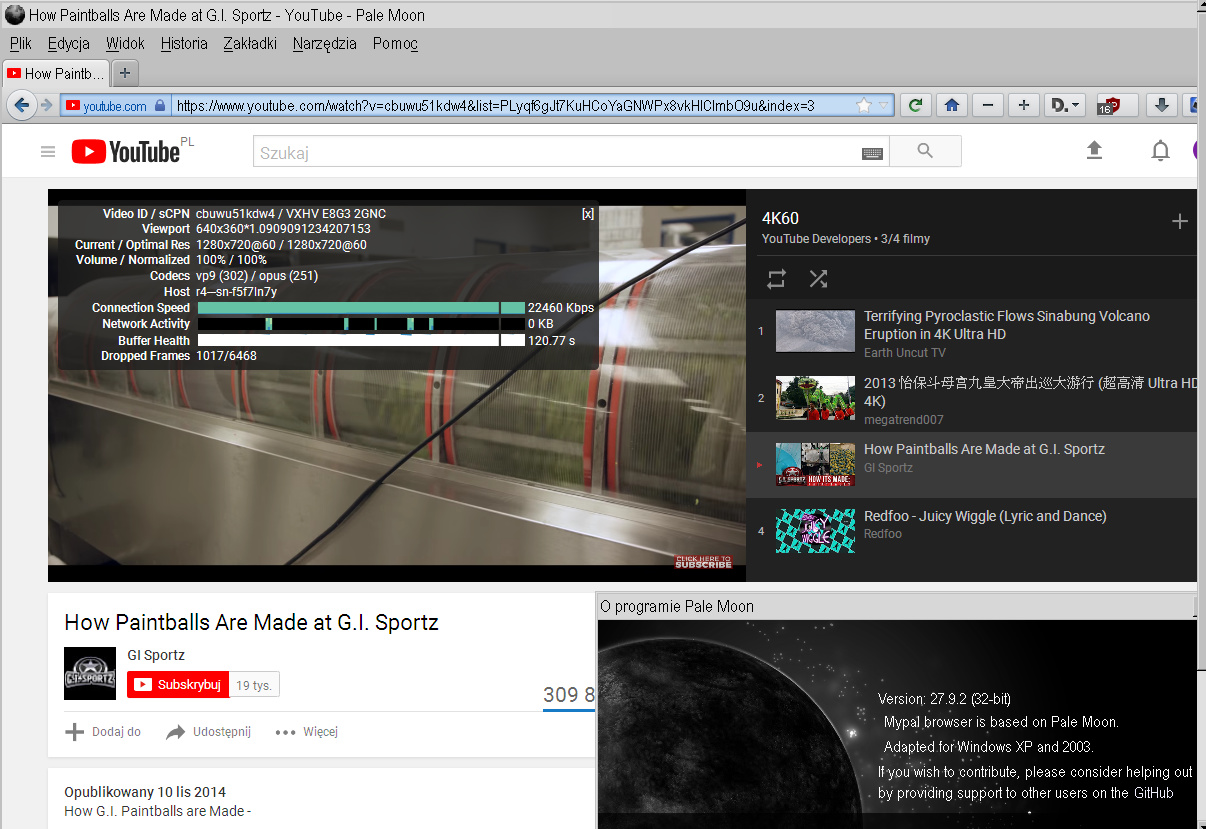Open the YouTube hamburger guide menu
Viewport: 1206px width, 829px height.
pyautogui.click(x=48, y=151)
